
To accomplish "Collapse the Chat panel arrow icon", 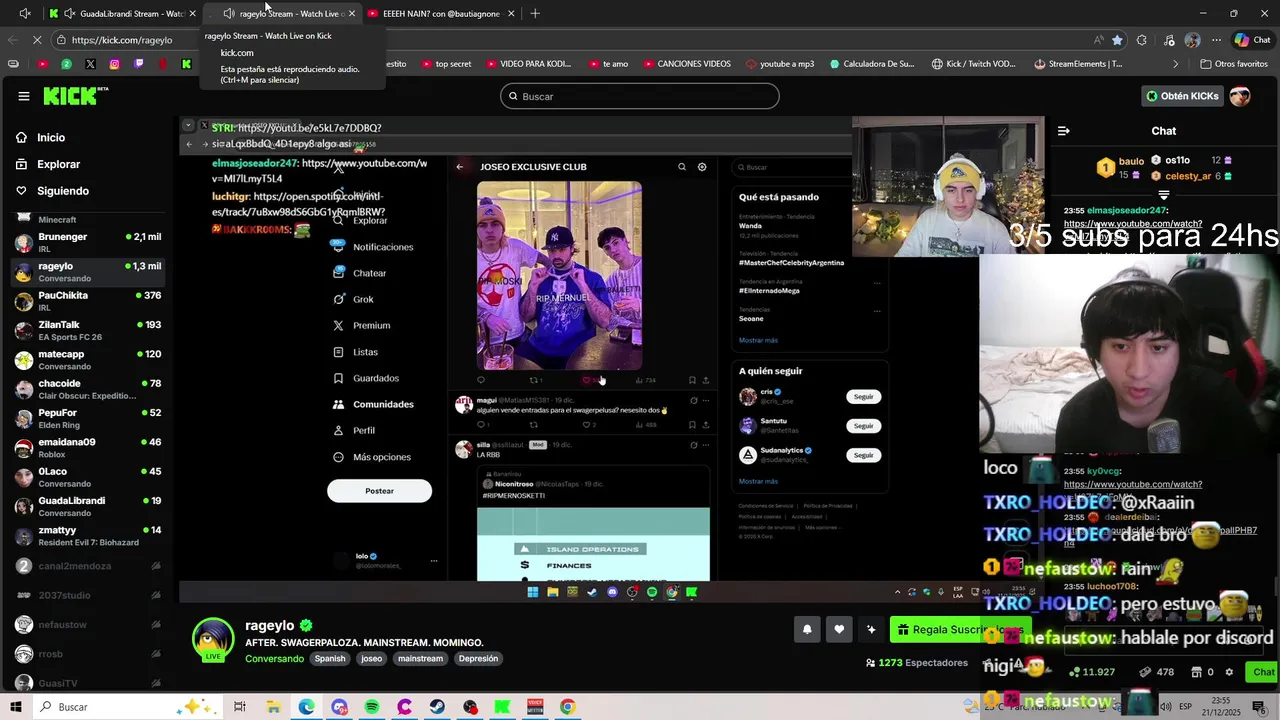I will (x=1063, y=131).
